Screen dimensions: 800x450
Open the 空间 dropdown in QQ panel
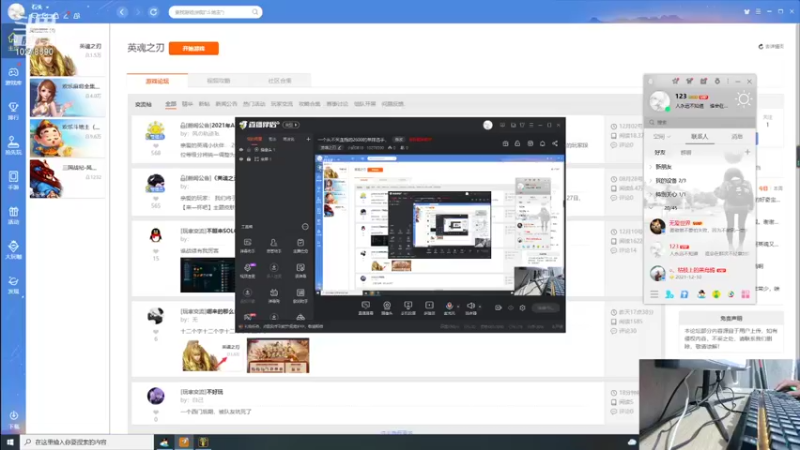pyautogui.click(x=661, y=137)
